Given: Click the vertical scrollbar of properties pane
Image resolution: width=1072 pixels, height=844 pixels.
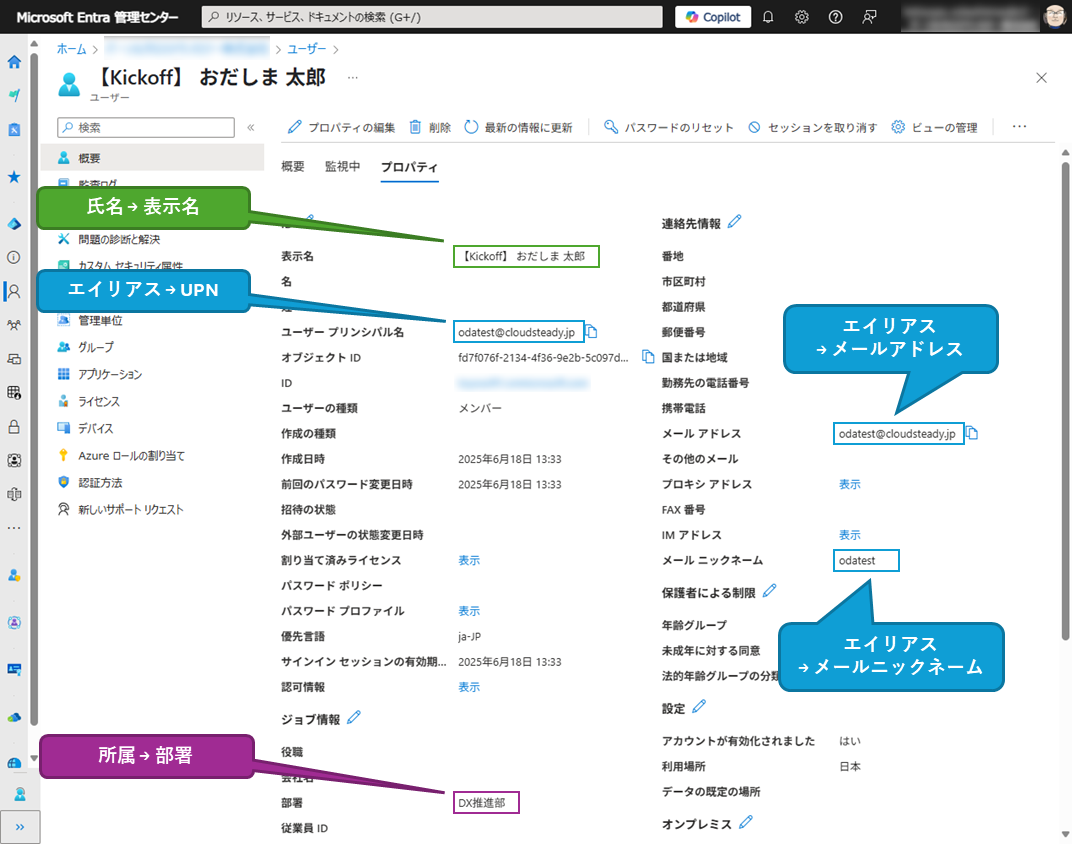Looking at the screenshot, I should click(1065, 400).
